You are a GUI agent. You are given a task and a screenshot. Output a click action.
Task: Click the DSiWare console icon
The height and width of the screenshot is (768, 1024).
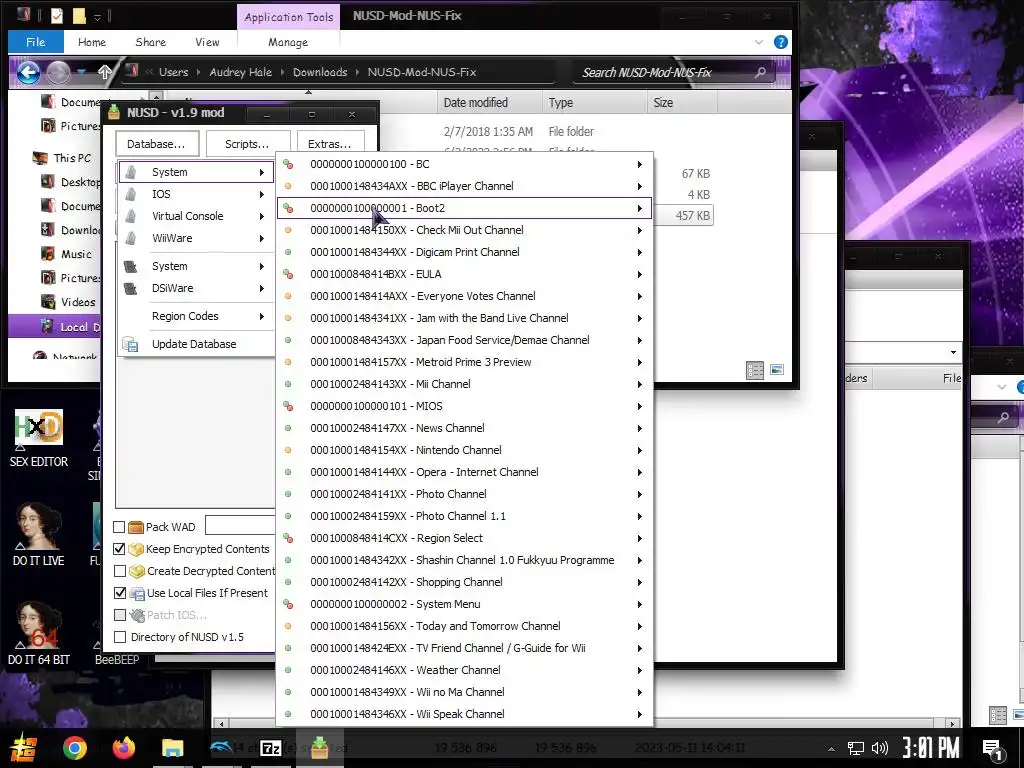(131, 288)
